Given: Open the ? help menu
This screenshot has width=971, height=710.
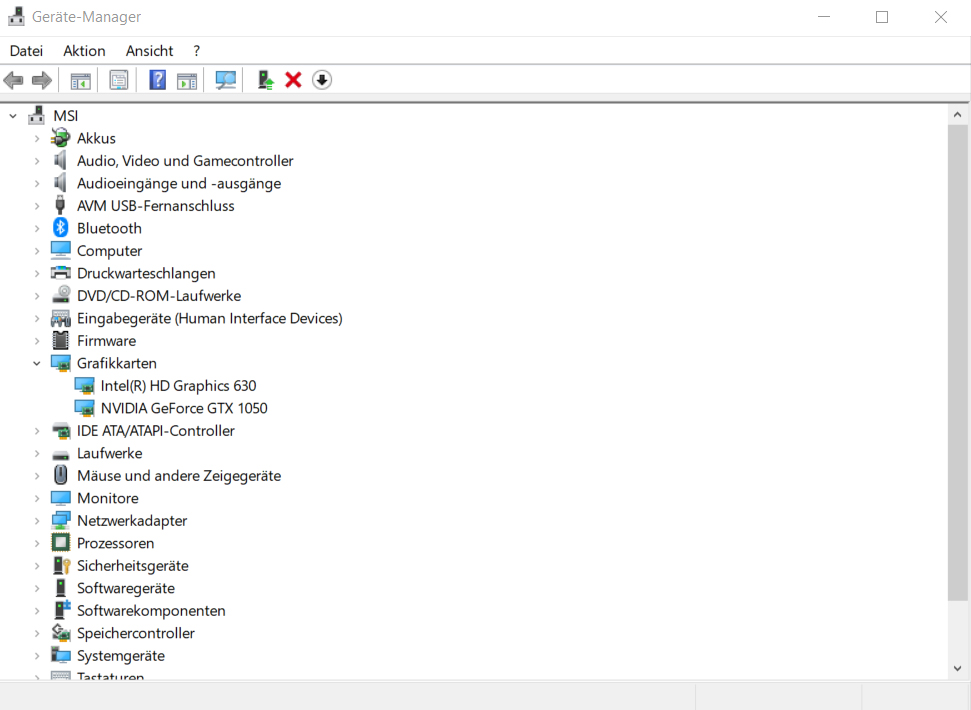Looking at the screenshot, I should [197, 51].
